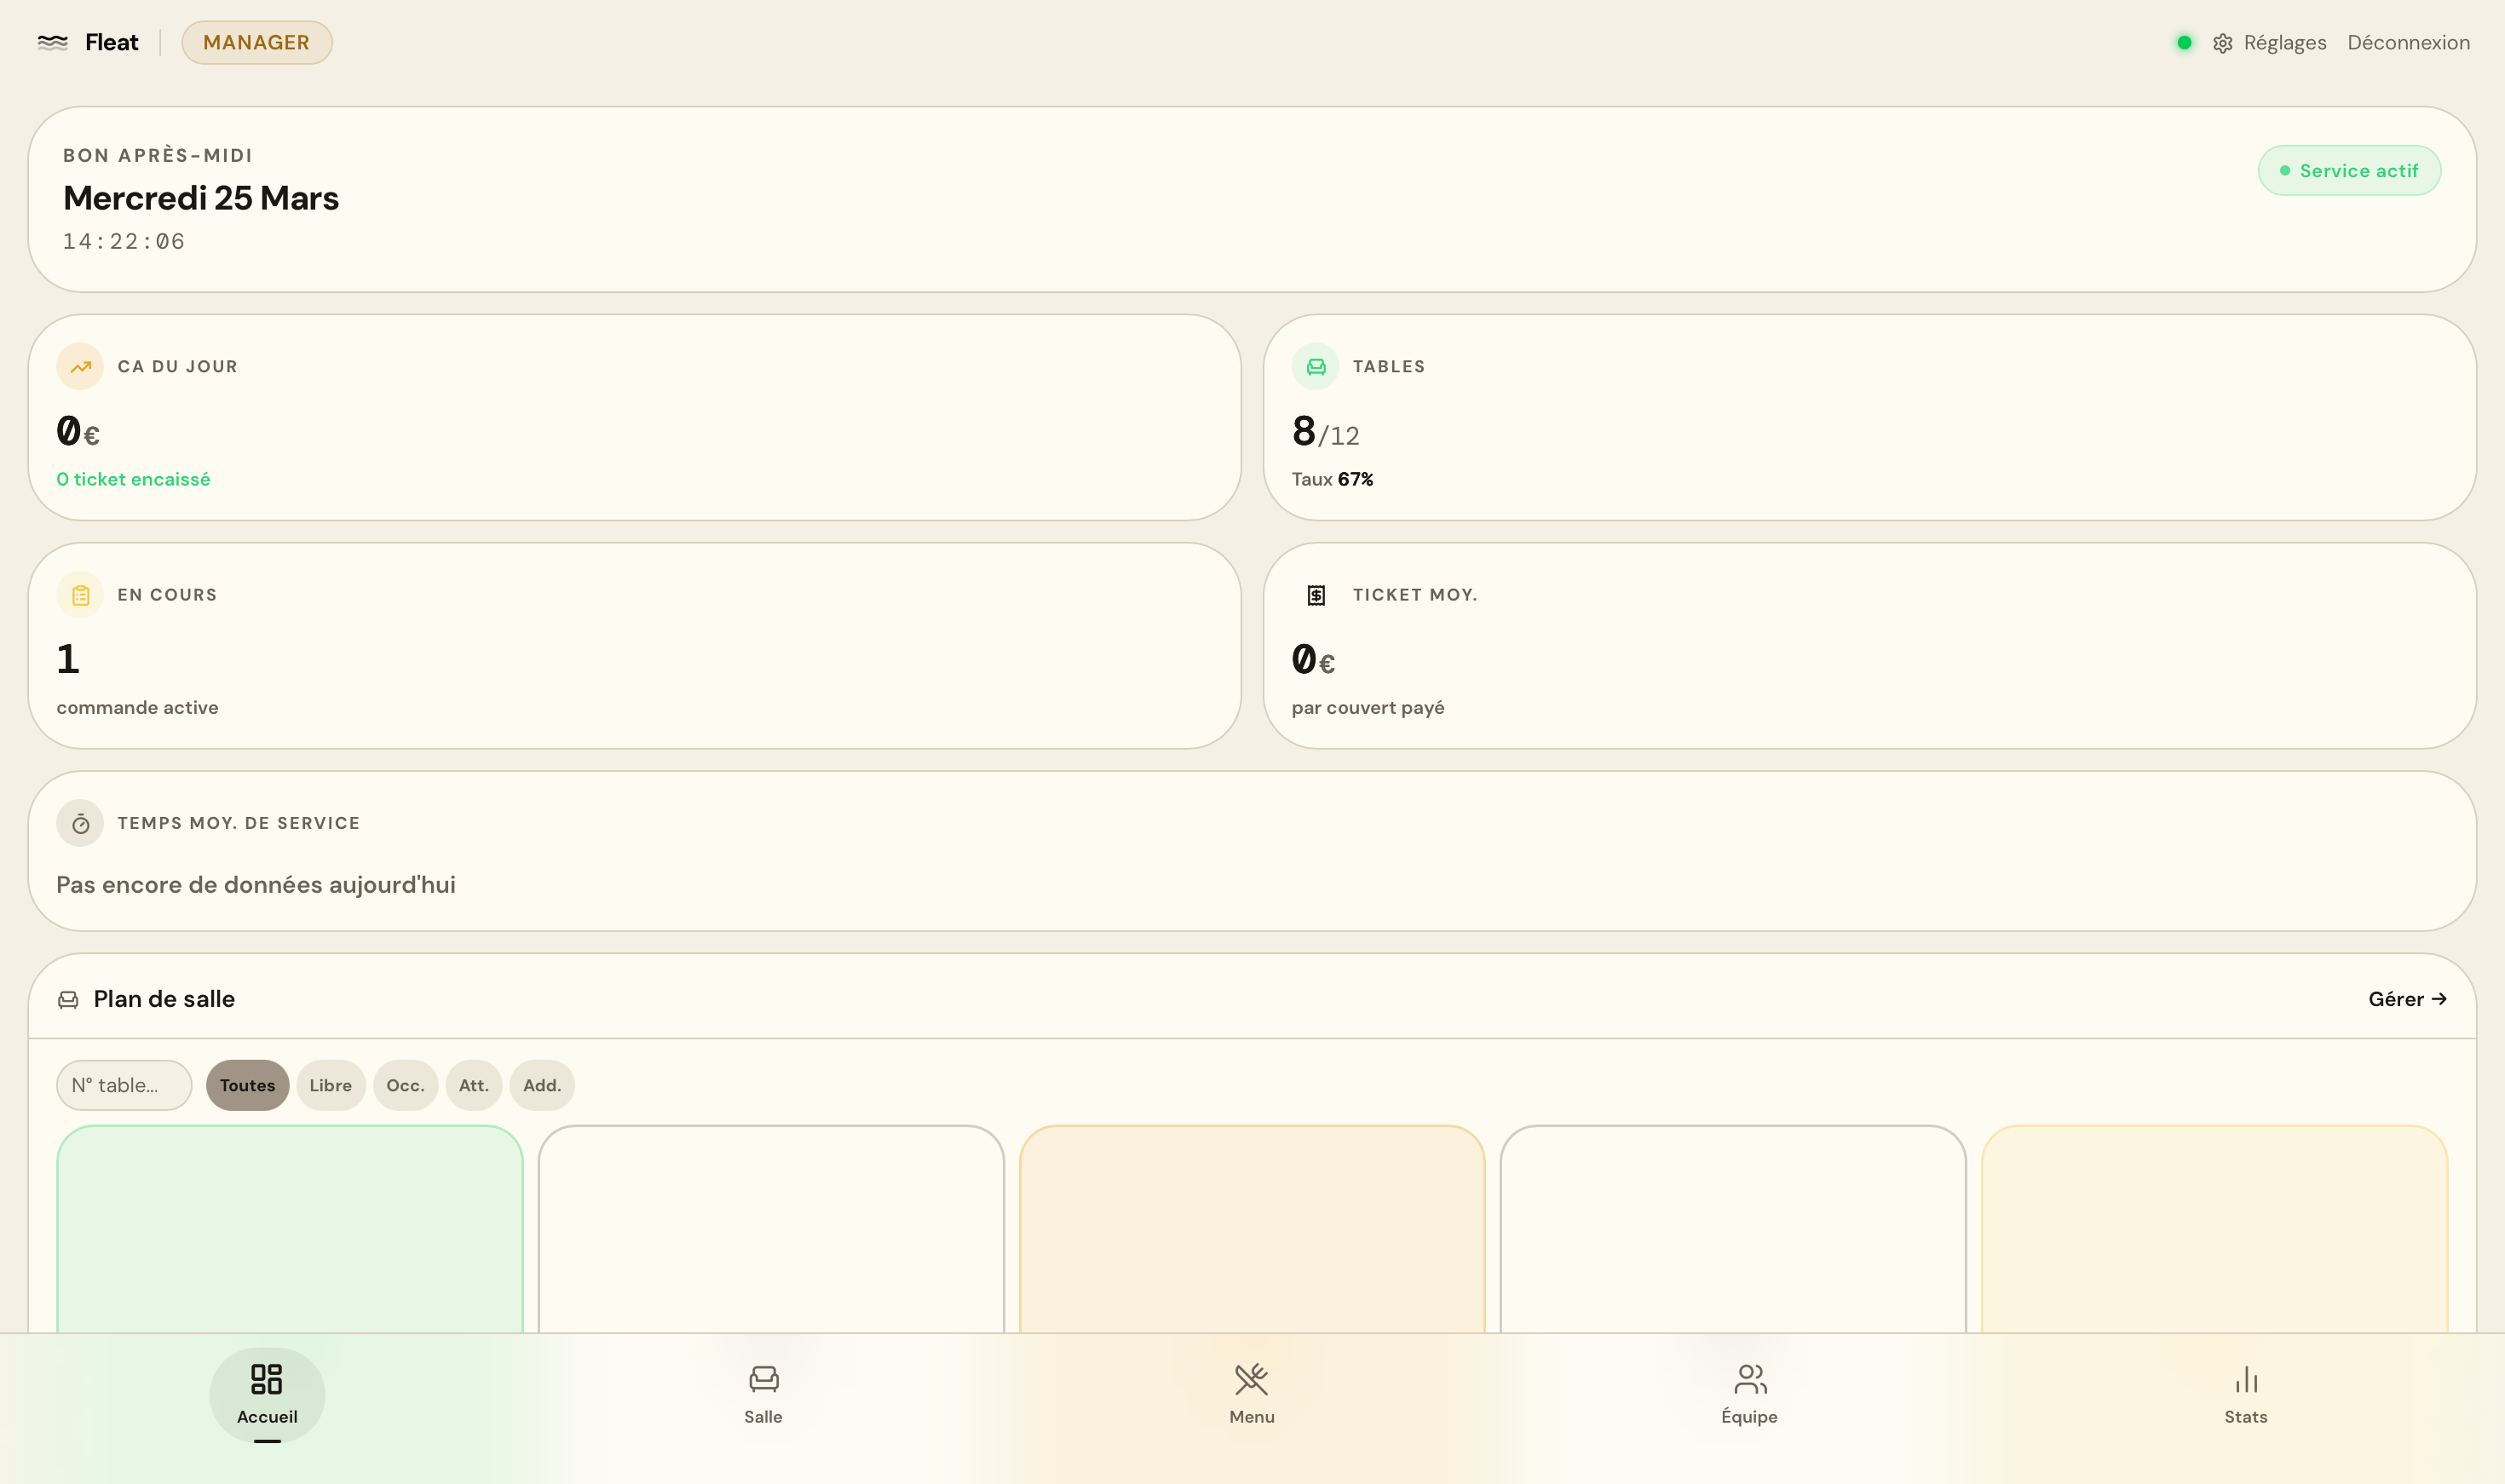2505x1484 pixels.
Task: Click the Déconnexion link
Action: (2408, 43)
